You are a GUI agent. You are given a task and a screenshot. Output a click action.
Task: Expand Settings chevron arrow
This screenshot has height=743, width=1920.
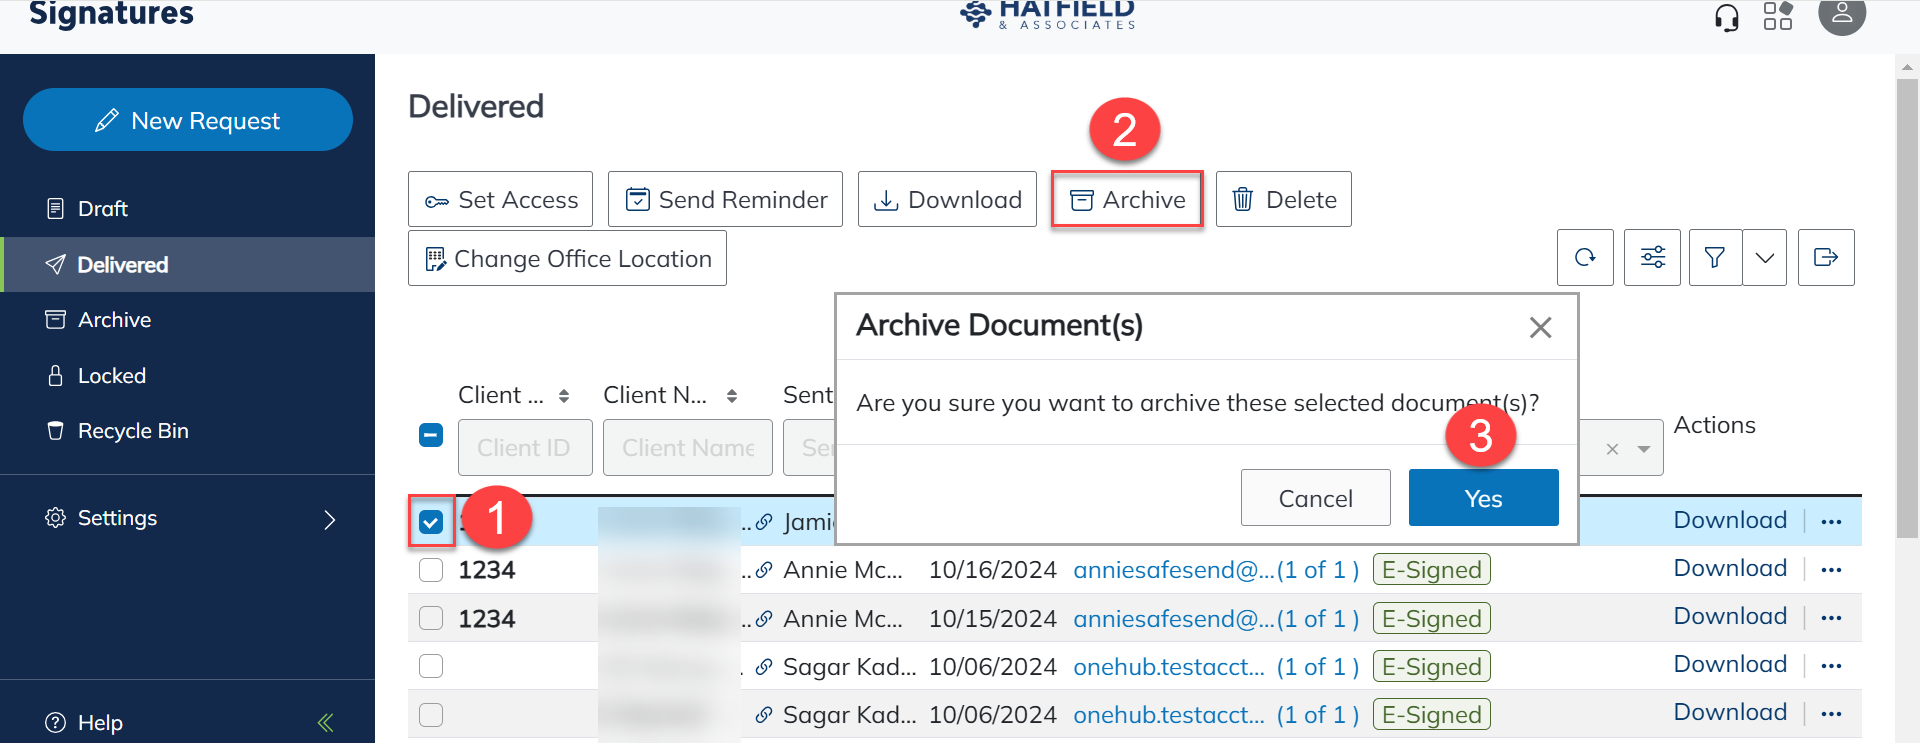[x=330, y=519]
